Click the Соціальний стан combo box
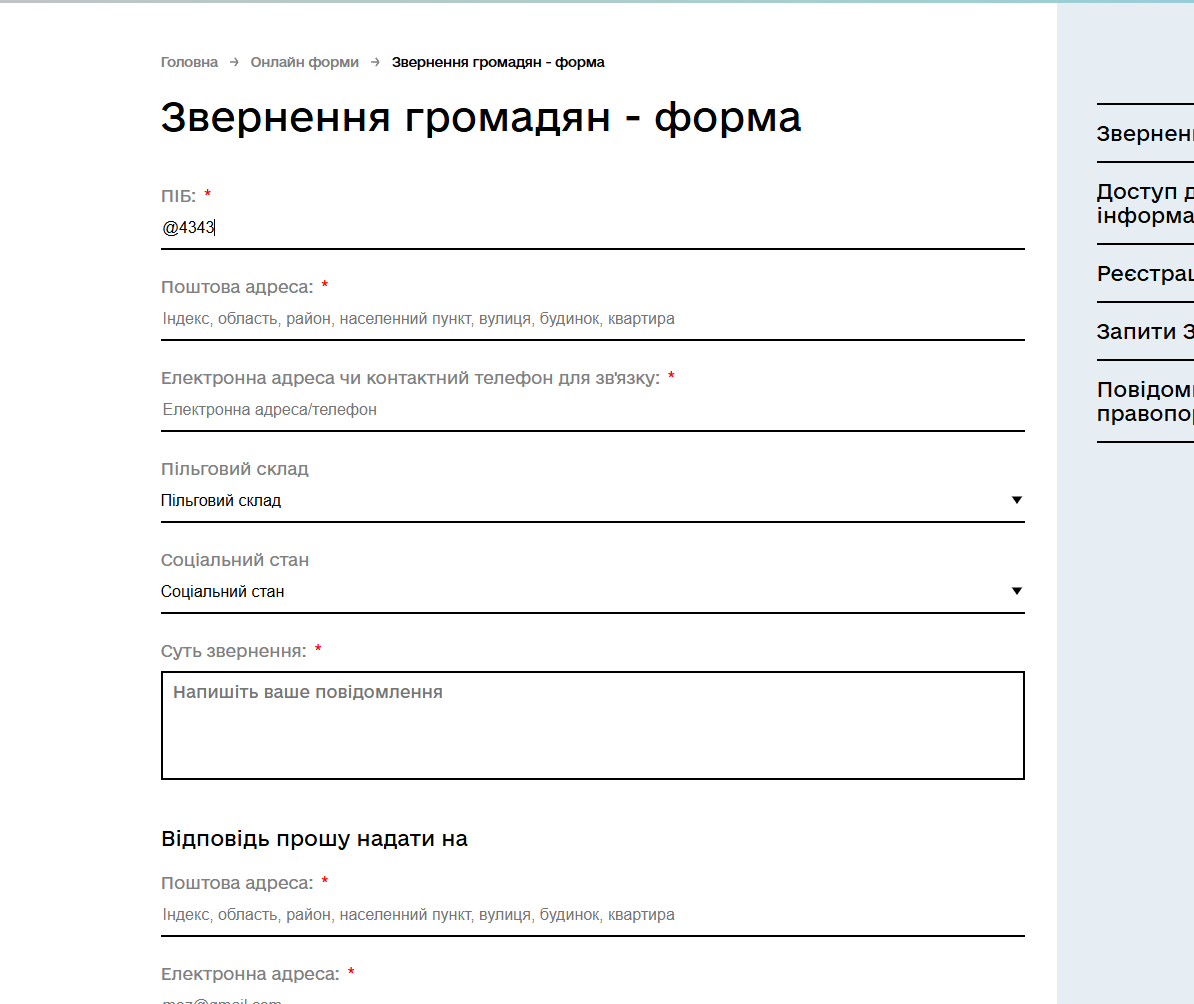1194x1004 pixels. [x=592, y=591]
